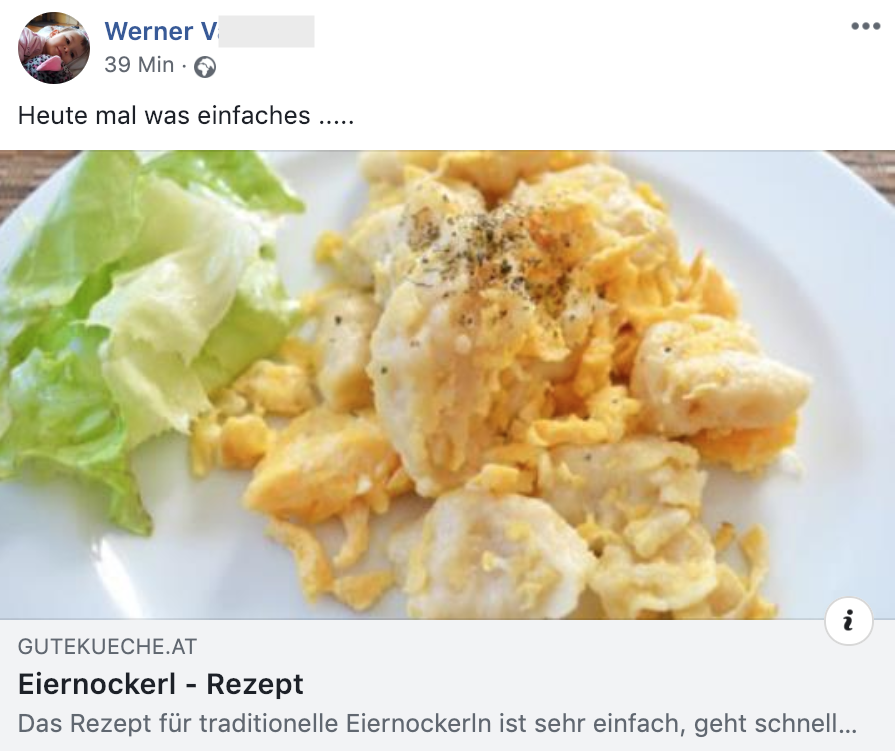Screen dimensions: 895x751
Task: Click the word 'Rezept' in the card title
Action: tap(255, 684)
